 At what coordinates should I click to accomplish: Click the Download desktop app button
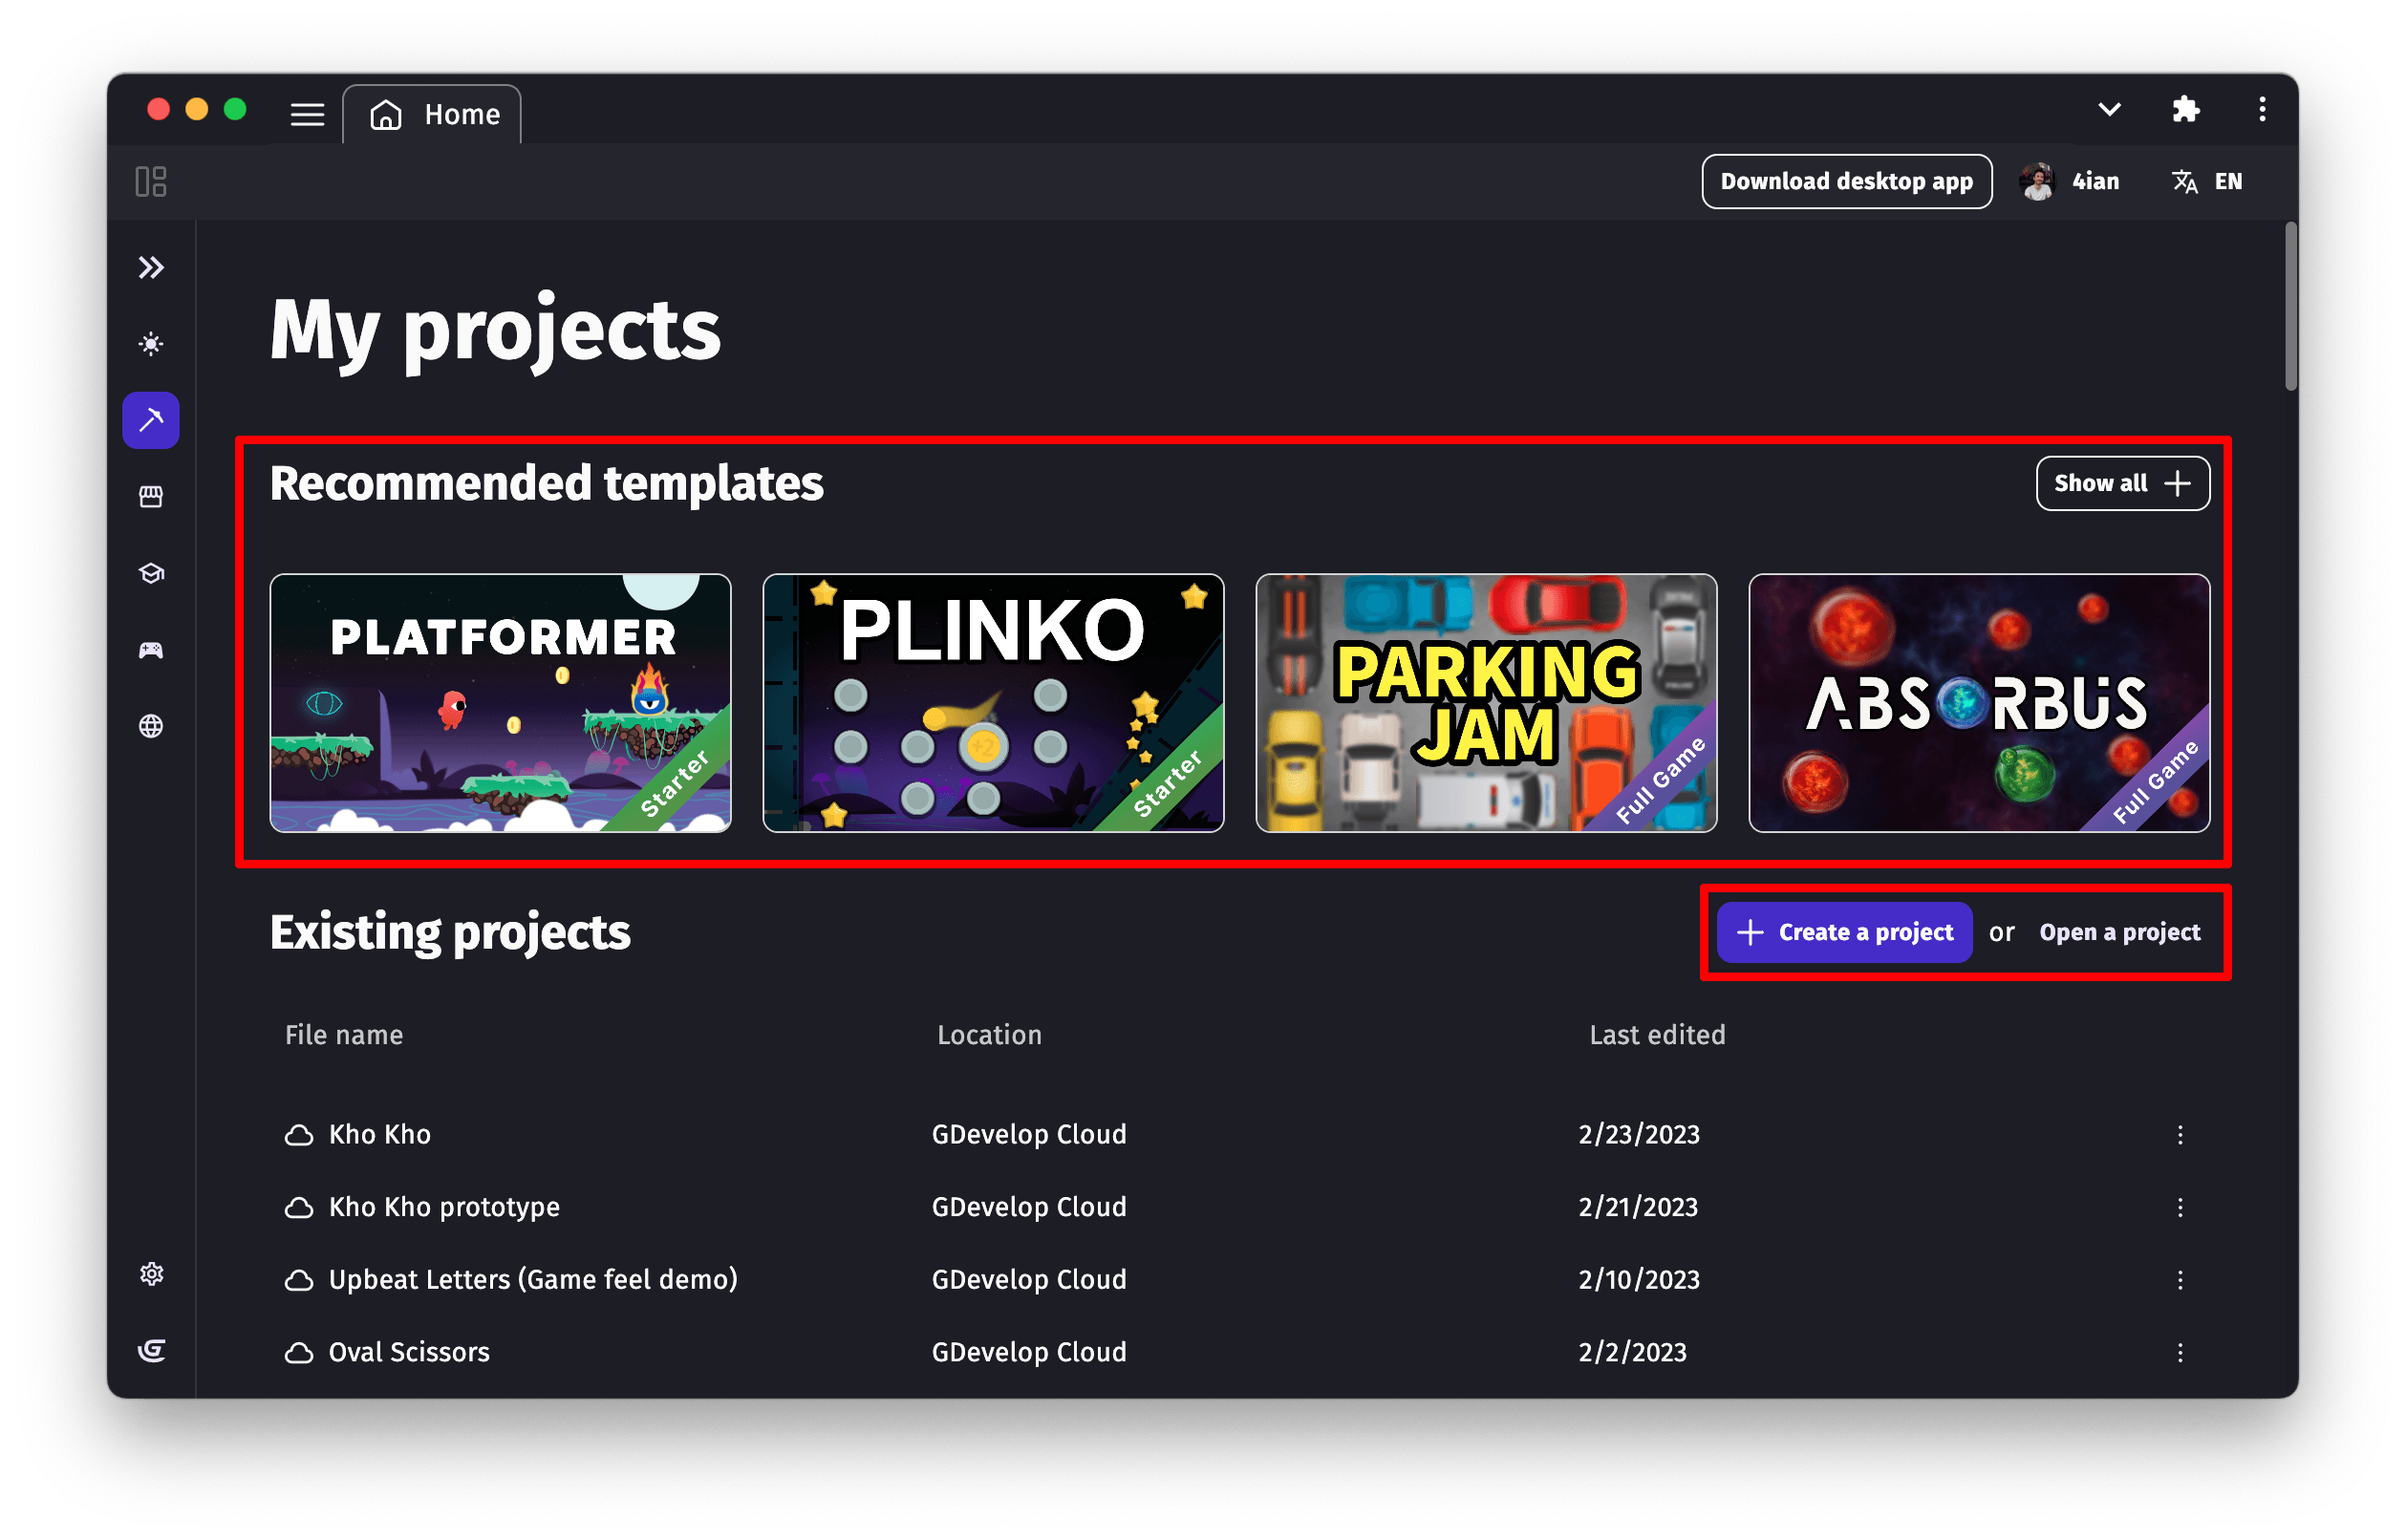(x=1846, y=182)
